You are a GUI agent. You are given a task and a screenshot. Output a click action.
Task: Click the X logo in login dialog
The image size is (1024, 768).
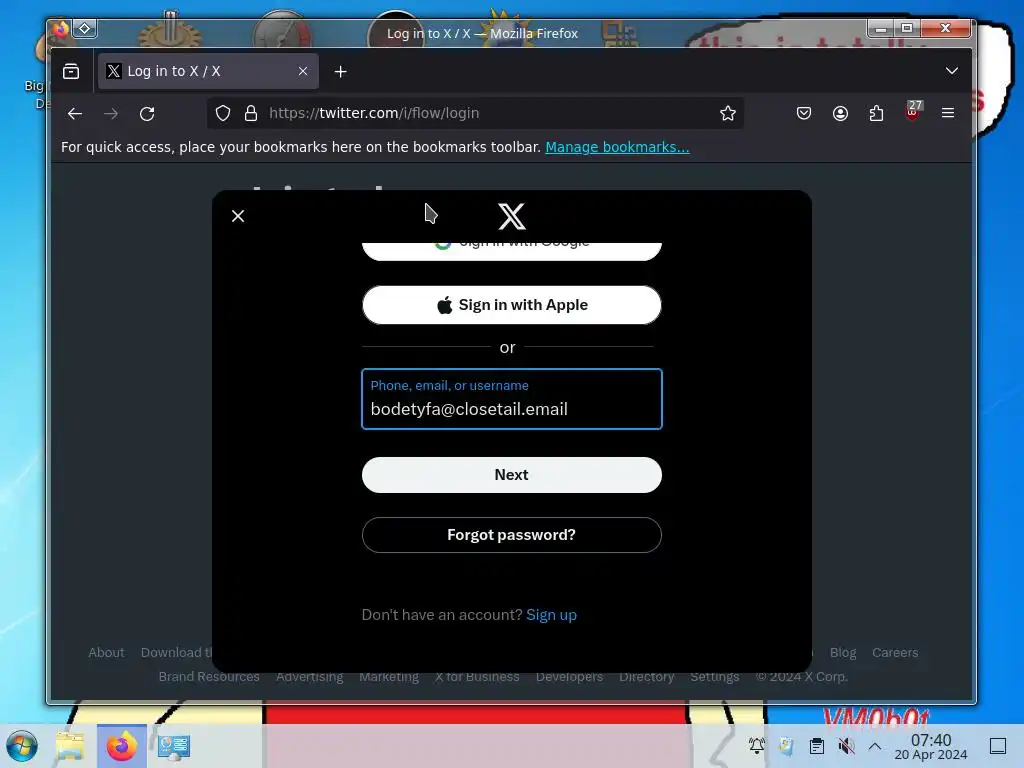point(512,216)
